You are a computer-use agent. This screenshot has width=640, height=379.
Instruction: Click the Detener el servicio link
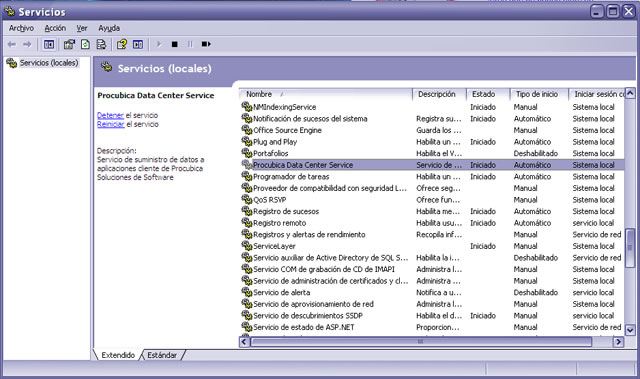[110, 115]
